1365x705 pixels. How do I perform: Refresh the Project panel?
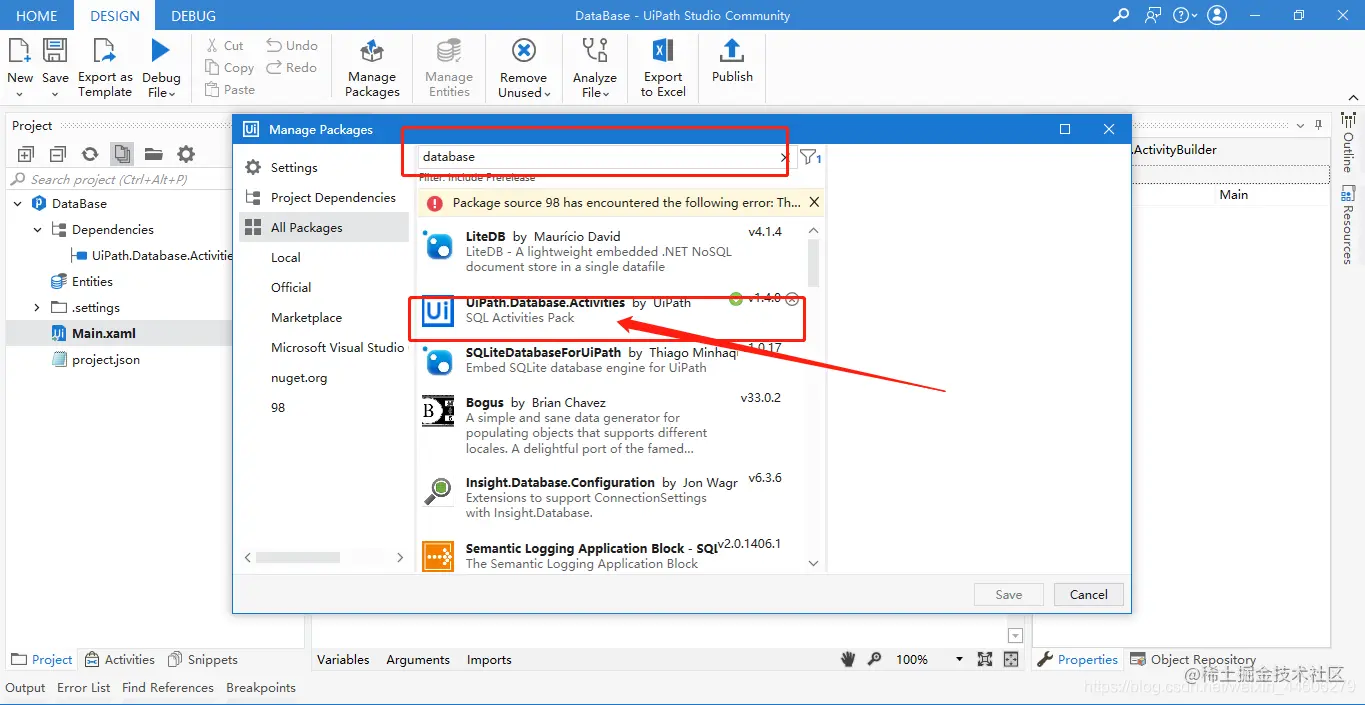pyautogui.click(x=90, y=154)
